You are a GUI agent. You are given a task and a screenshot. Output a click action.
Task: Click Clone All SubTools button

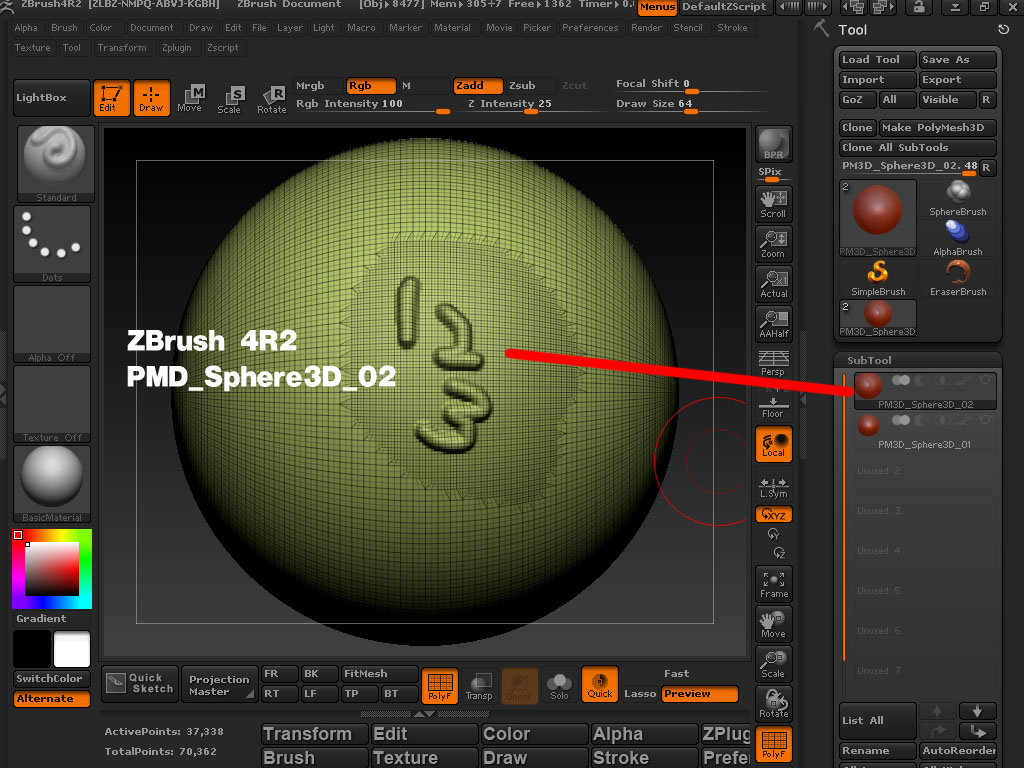pos(918,148)
